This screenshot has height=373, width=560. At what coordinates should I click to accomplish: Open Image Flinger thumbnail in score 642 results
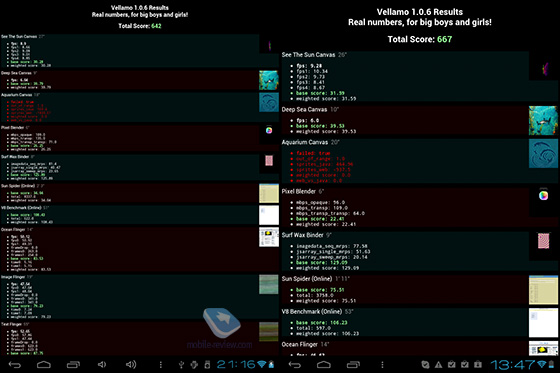[x=269, y=284]
